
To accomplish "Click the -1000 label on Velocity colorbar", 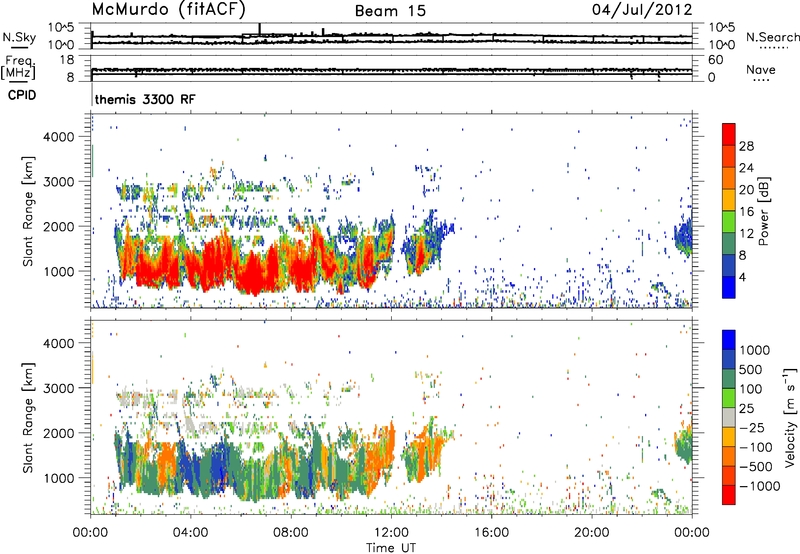I will coord(759,486).
